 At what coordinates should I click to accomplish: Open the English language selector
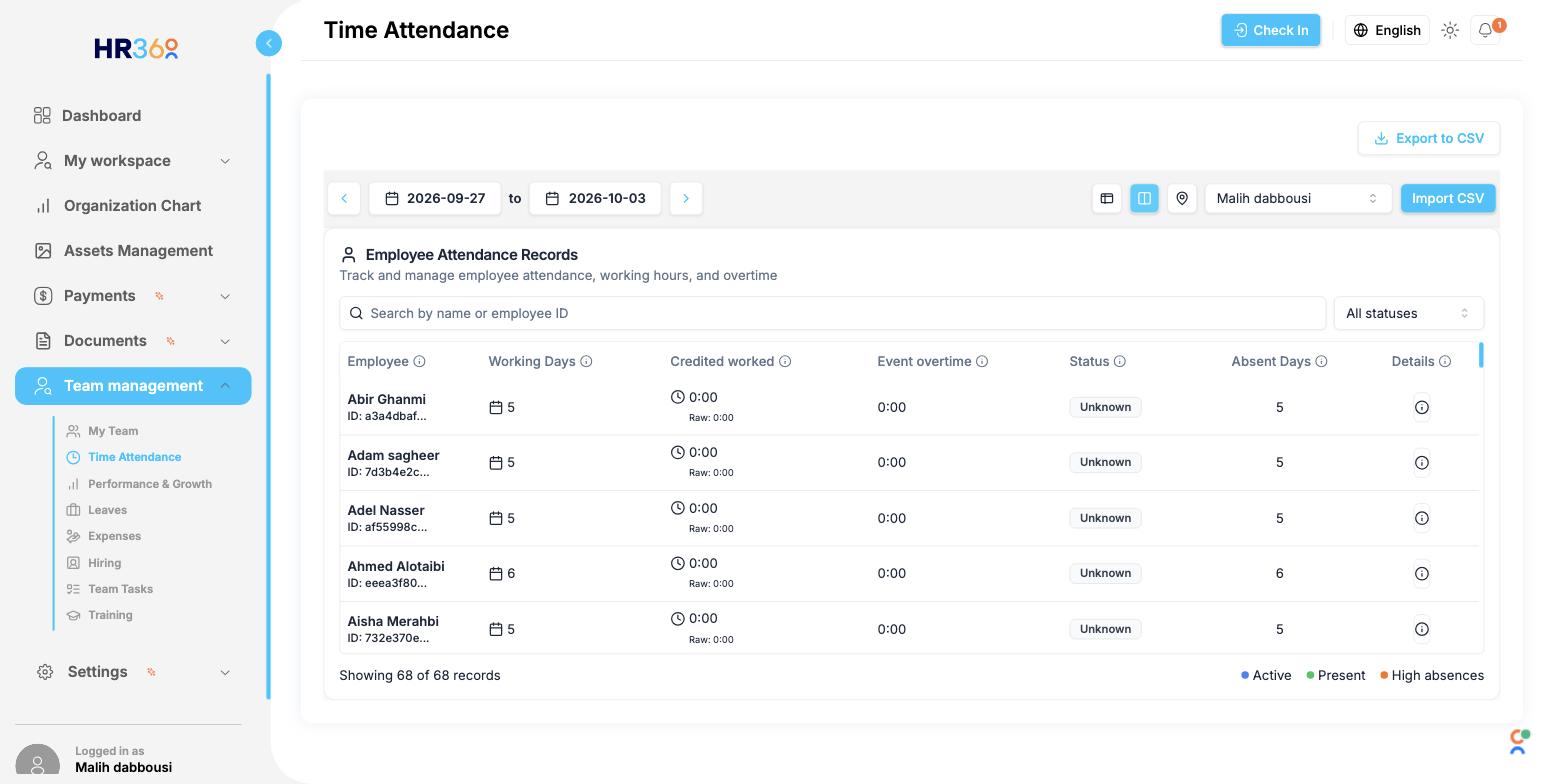tap(1387, 30)
